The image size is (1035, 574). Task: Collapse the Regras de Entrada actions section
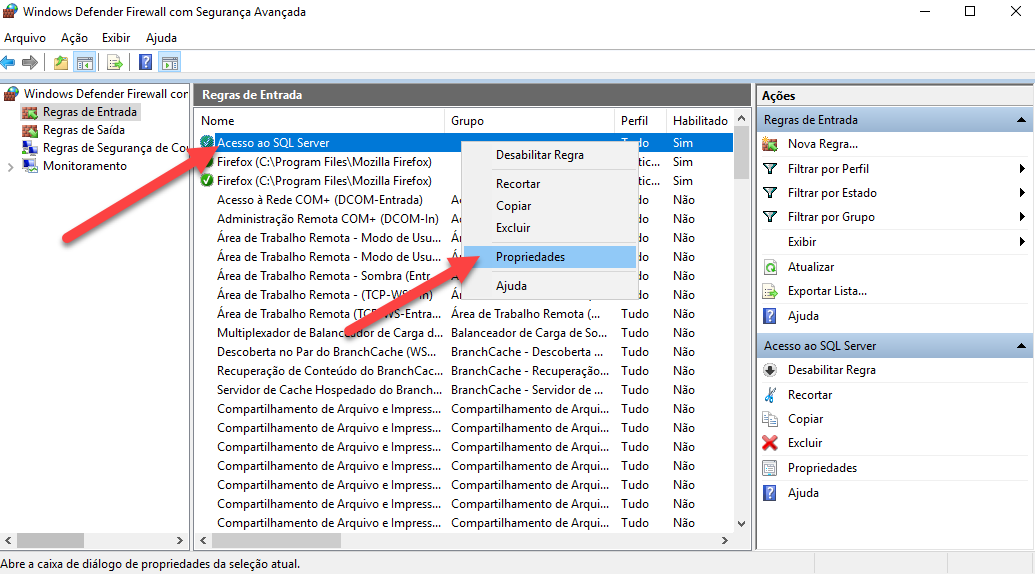coord(1022,120)
